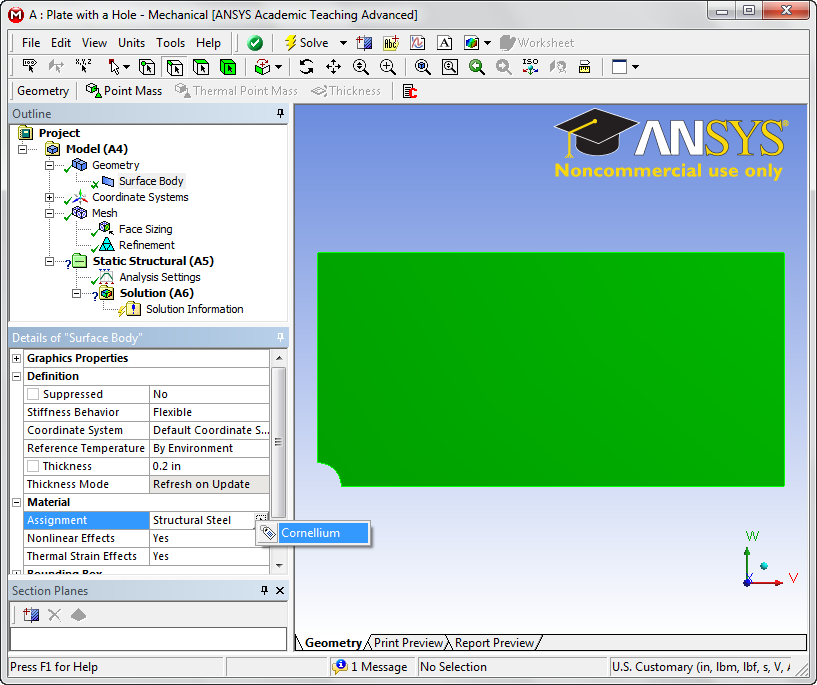Close the Section Planes panel
The image size is (817, 685).
tap(280, 590)
